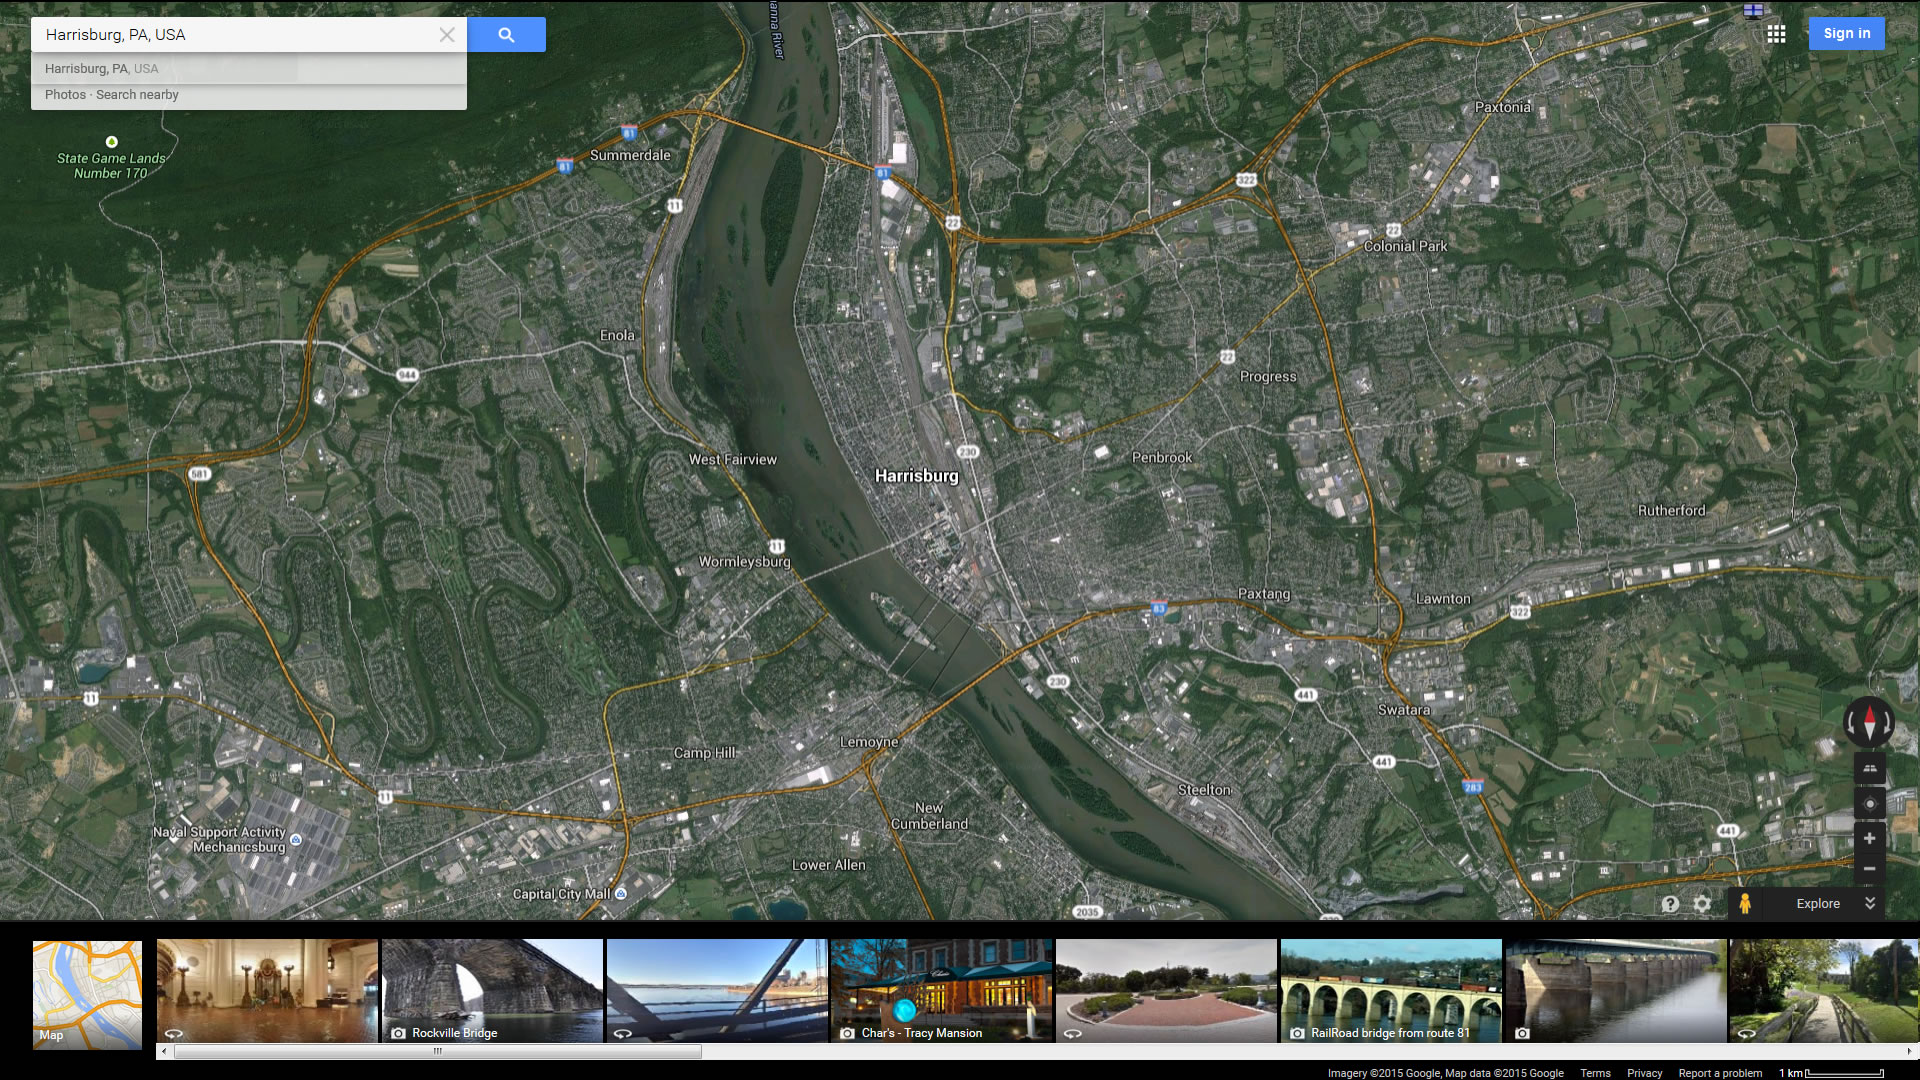
Task: Select Harrisburg, PA, USA suggestion
Action: [x=102, y=69]
